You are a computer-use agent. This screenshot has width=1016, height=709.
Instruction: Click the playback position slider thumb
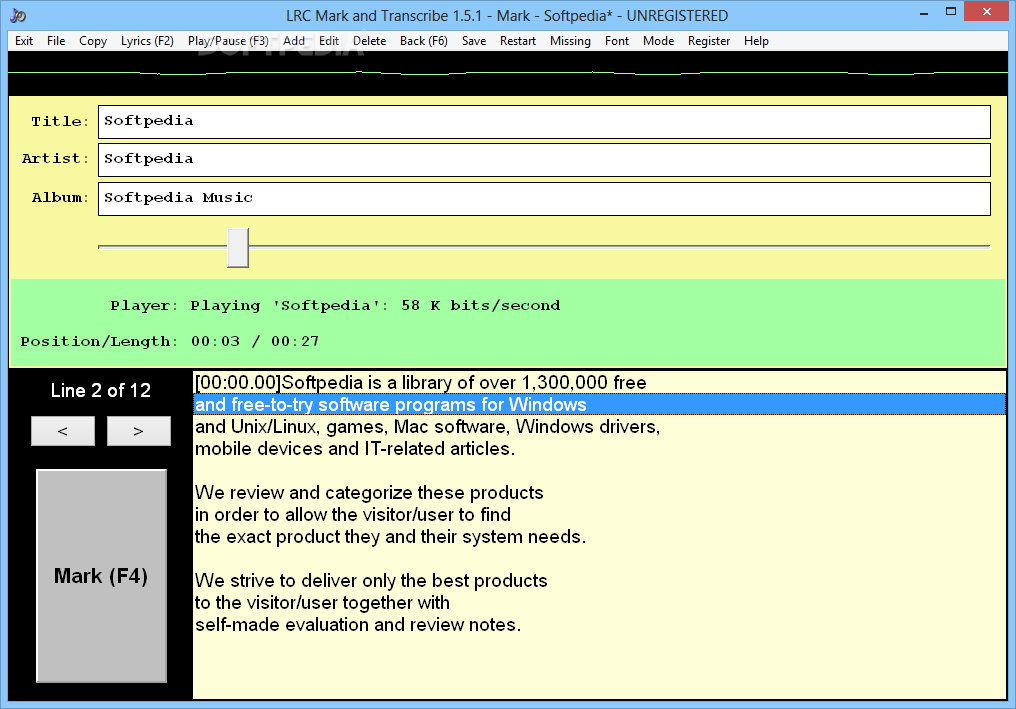tap(238, 248)
